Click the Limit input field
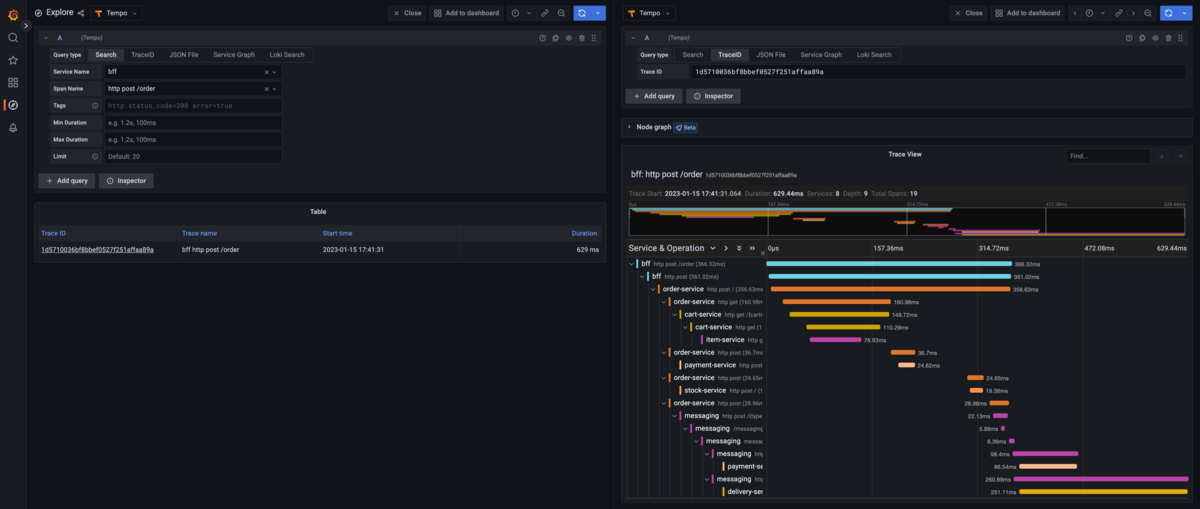1200x509 pixels. (x=192, y=156)
